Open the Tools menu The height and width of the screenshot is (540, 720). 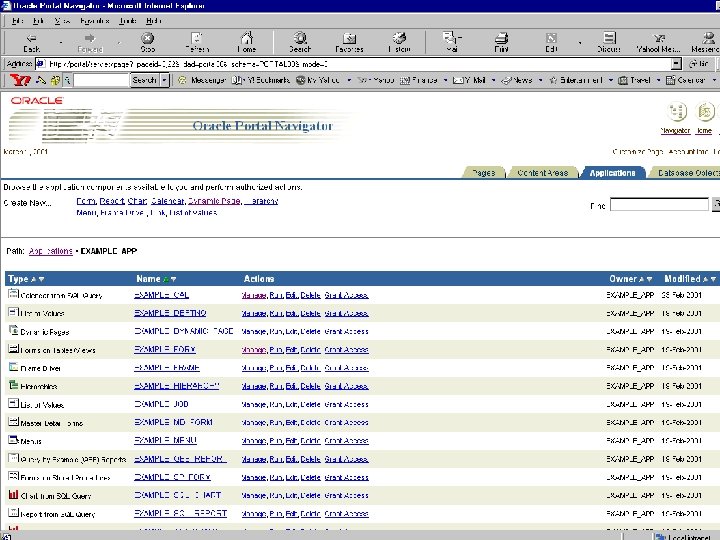tap(128, 21)
